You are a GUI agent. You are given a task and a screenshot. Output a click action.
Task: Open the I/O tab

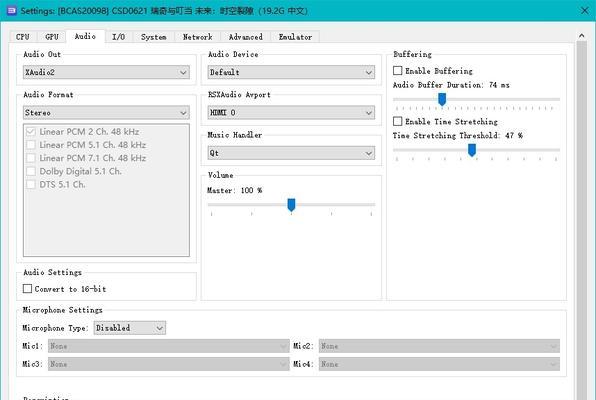click(119, 37)
